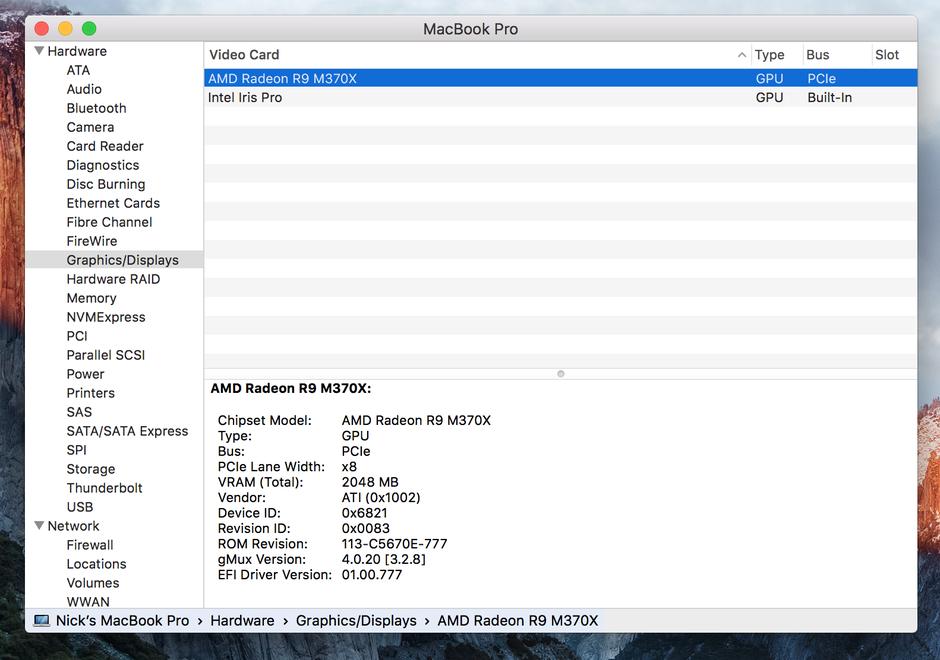The height and width of the screenshot is (660, 940).
Task: Click the Hardware category label
Action: pyautogui.click(x=77, y=52)
